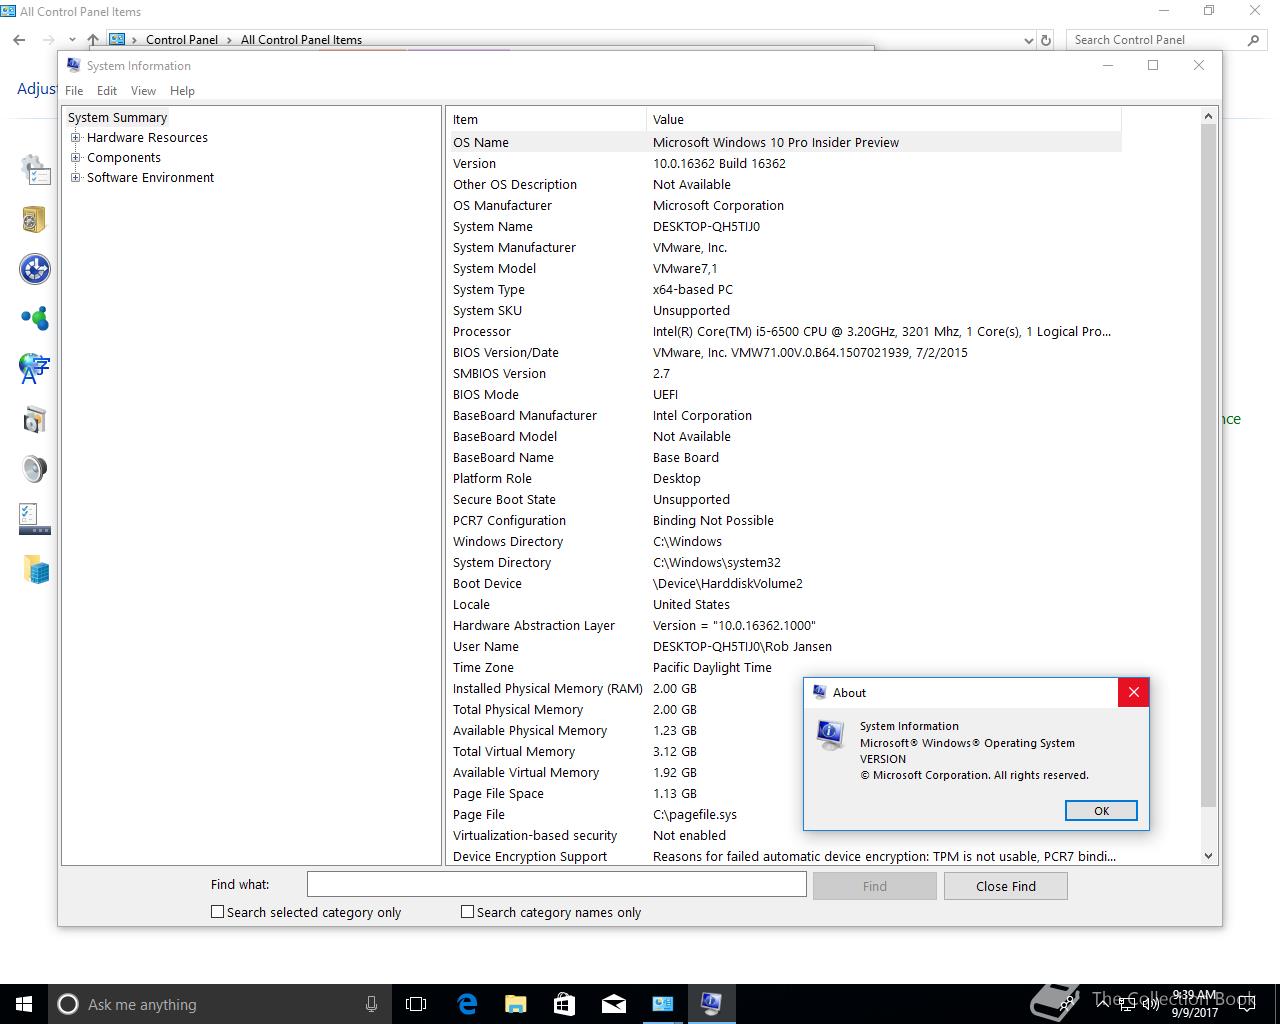Open the Edit menu
Screen dimensions: 1280x1024
pyautogui.click(x=107, y=91)
